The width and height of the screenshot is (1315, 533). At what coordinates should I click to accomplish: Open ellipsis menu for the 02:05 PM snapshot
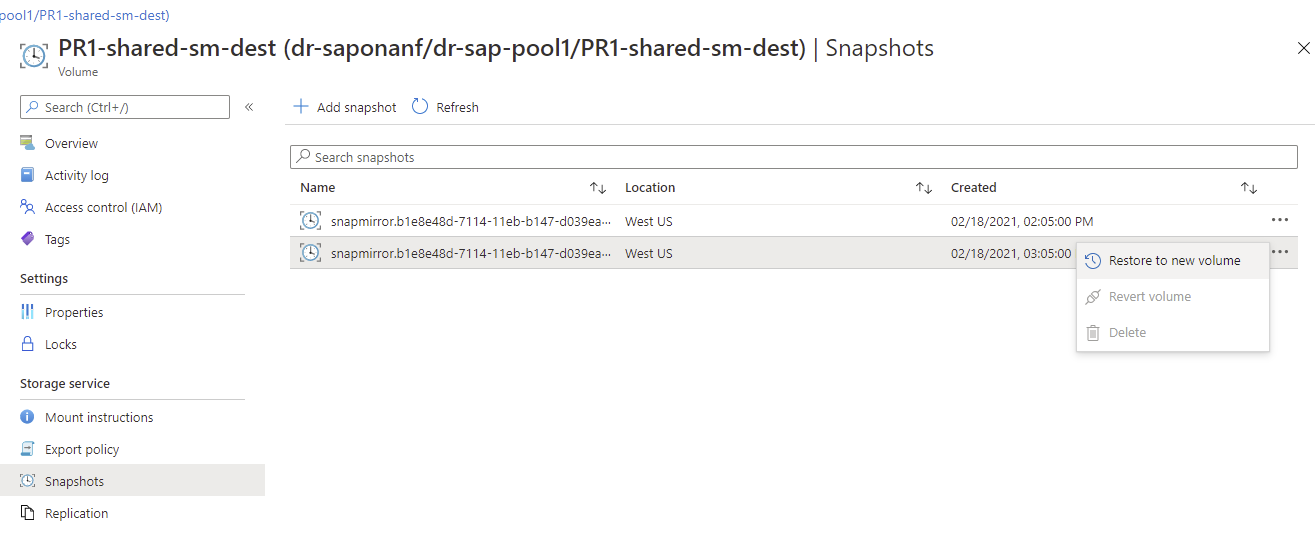[x=1279, y=220]
